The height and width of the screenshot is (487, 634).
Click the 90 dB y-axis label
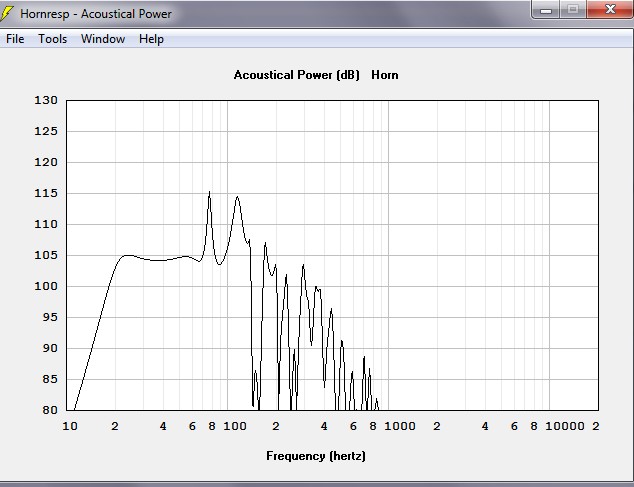tap(50, 348)
